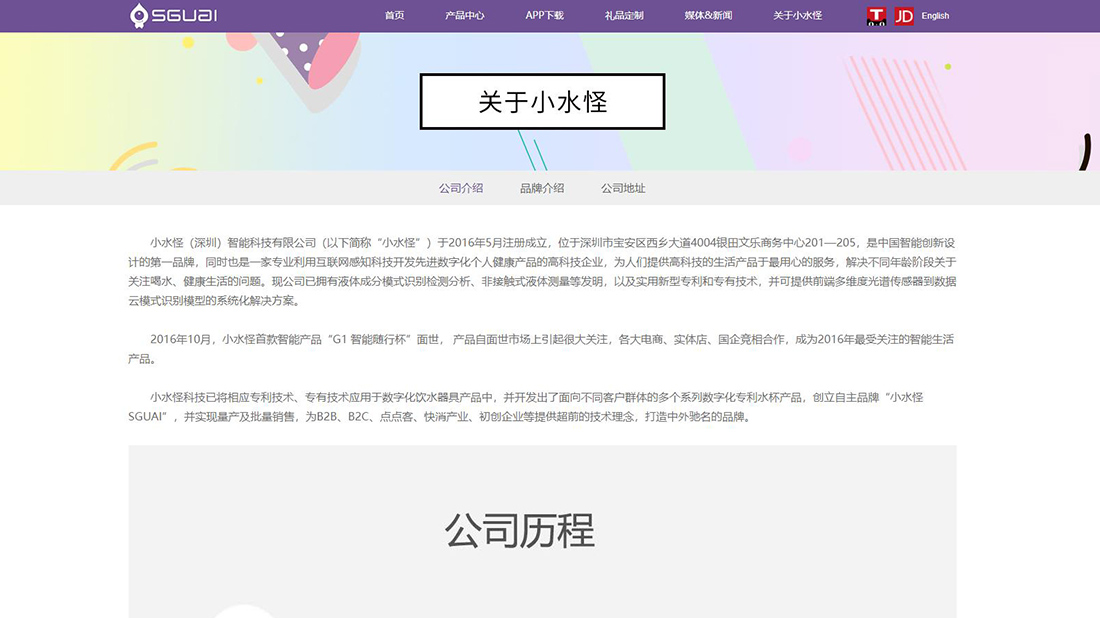
Task: Click the 关于小水怪 boxed page title
Action: point(541,101)
